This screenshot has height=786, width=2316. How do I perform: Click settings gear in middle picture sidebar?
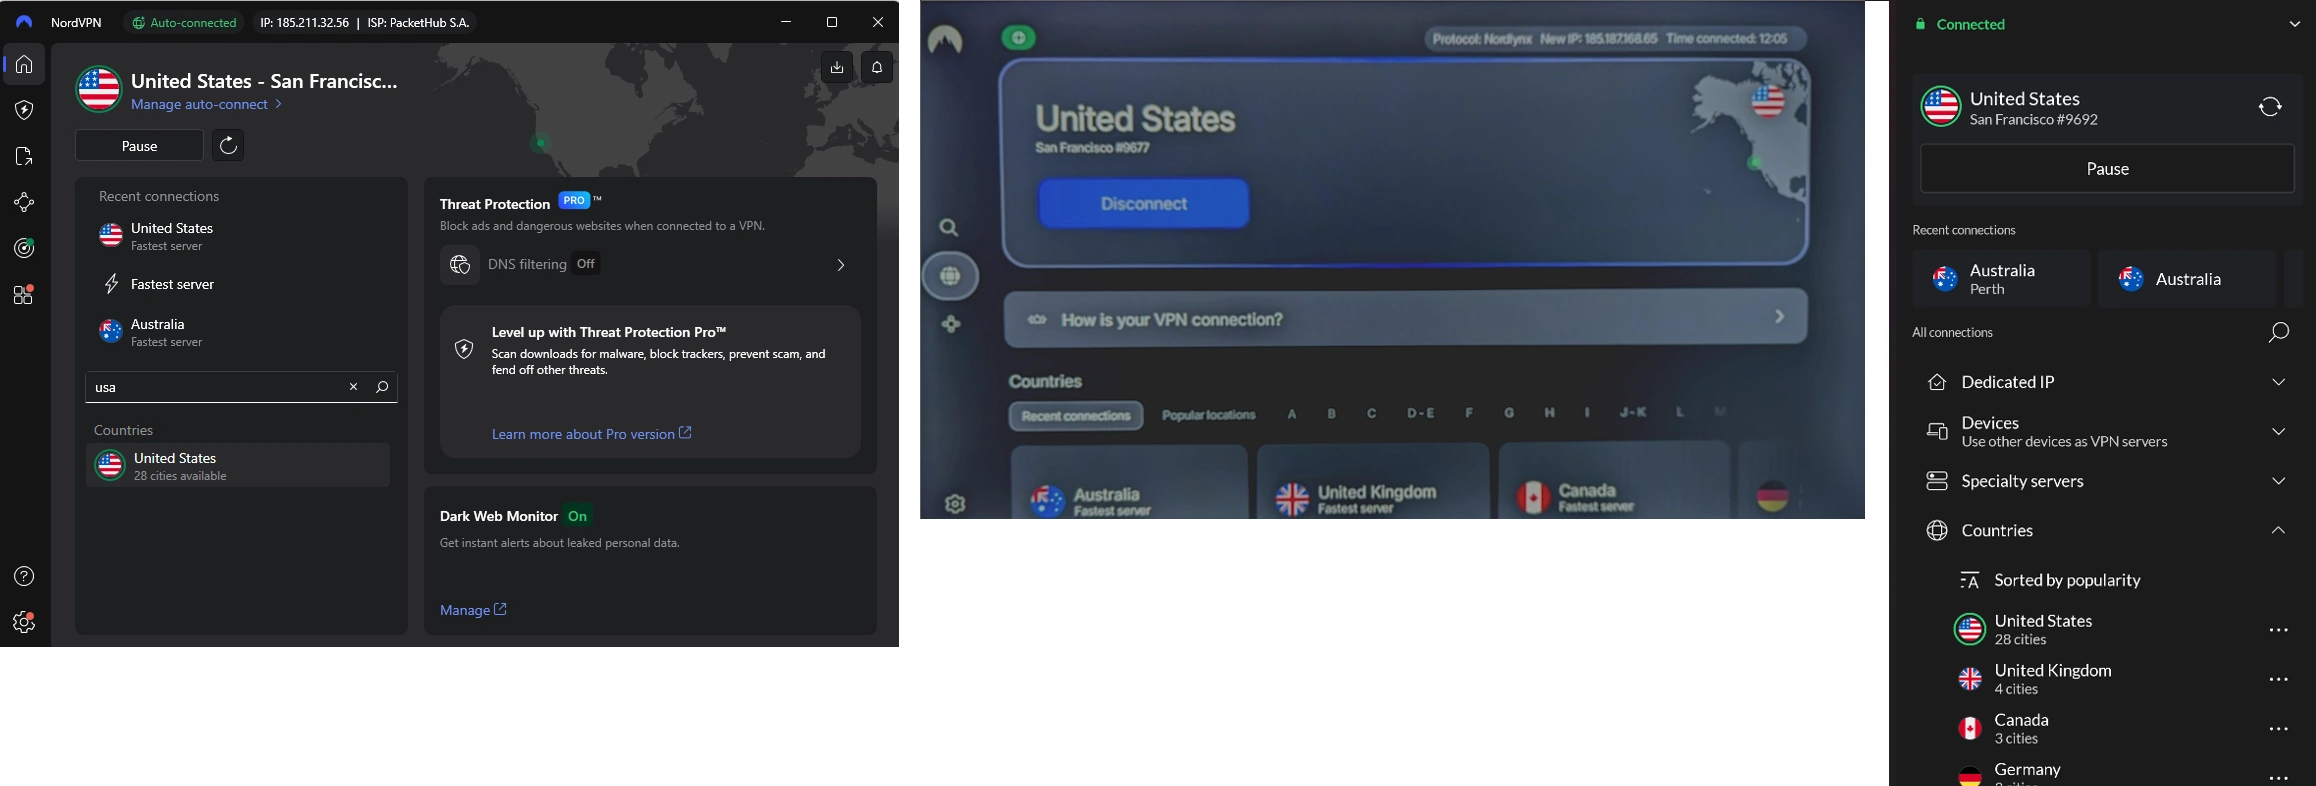pos(955,504)
